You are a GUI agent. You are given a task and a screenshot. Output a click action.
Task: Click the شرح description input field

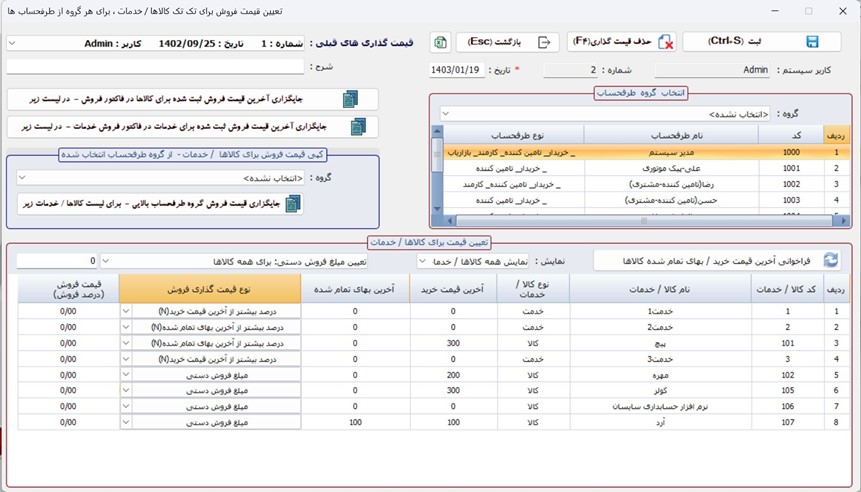(x=155, y=66)
